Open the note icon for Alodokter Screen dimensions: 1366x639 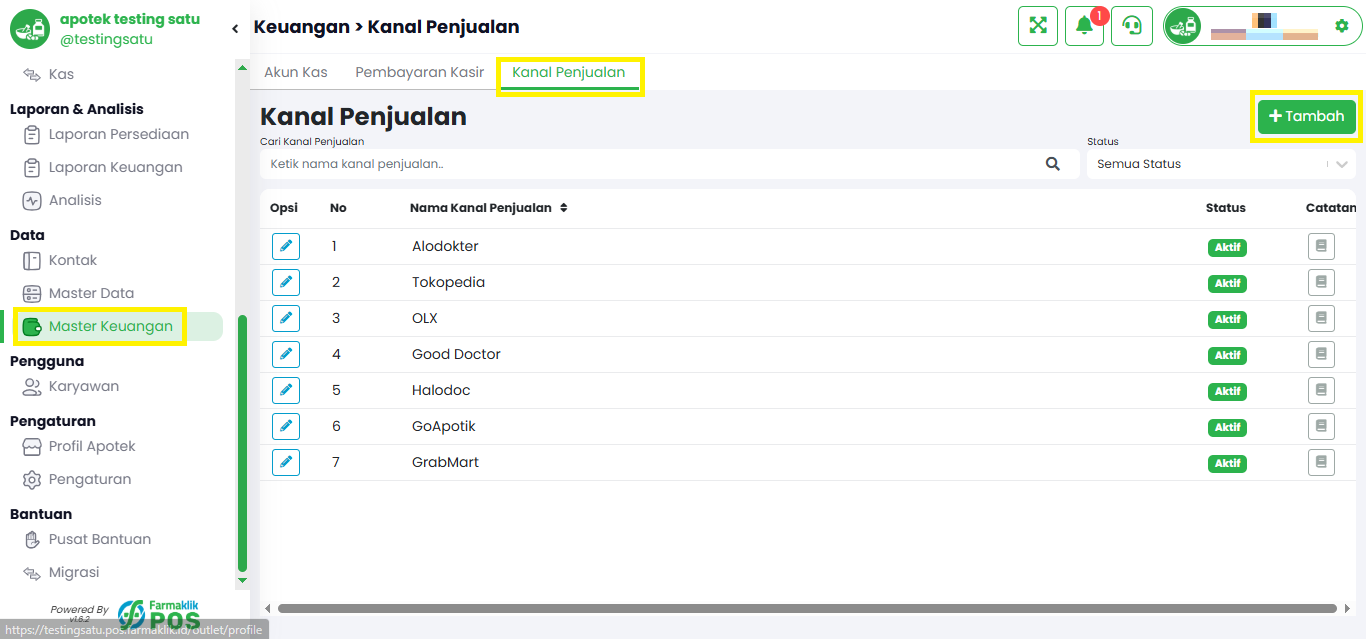click(1321, 246)
